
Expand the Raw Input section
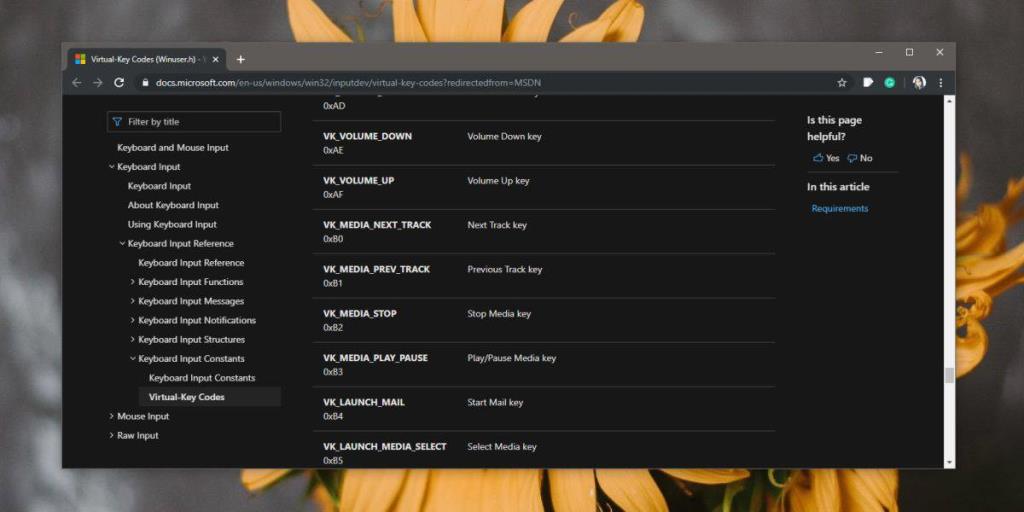[111, 436]
